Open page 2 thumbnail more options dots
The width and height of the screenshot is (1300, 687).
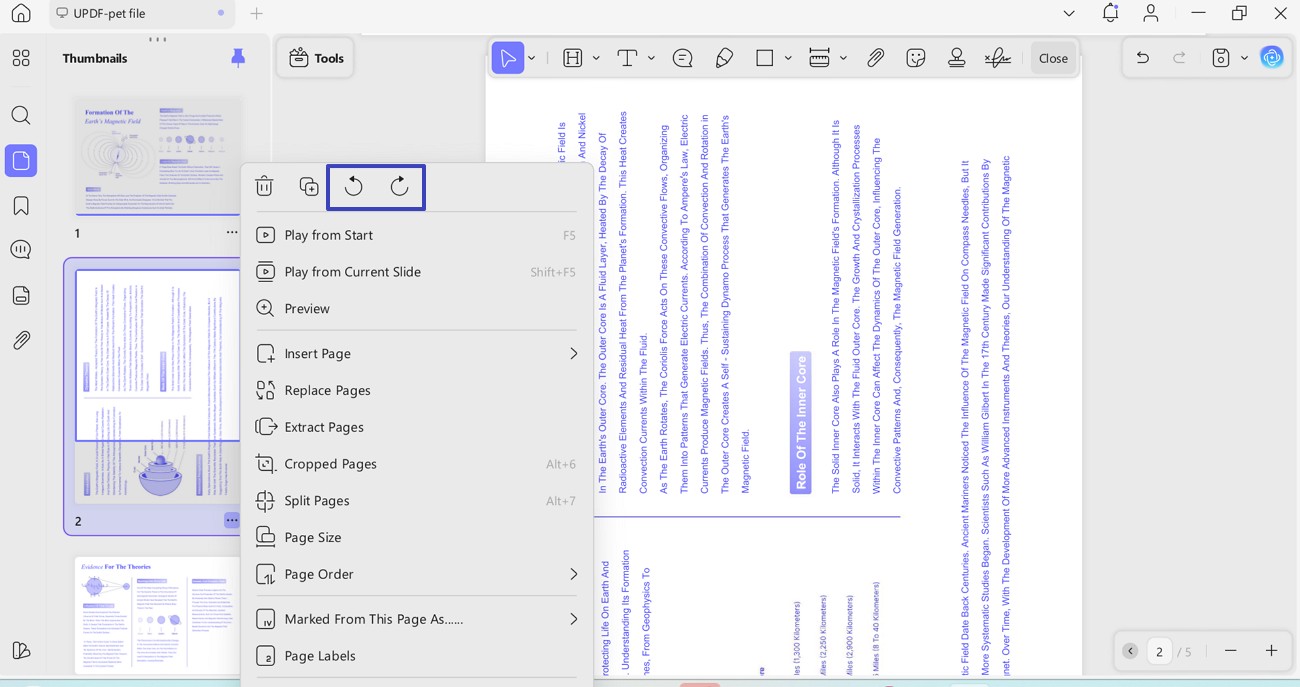click(x=232, y=520)
